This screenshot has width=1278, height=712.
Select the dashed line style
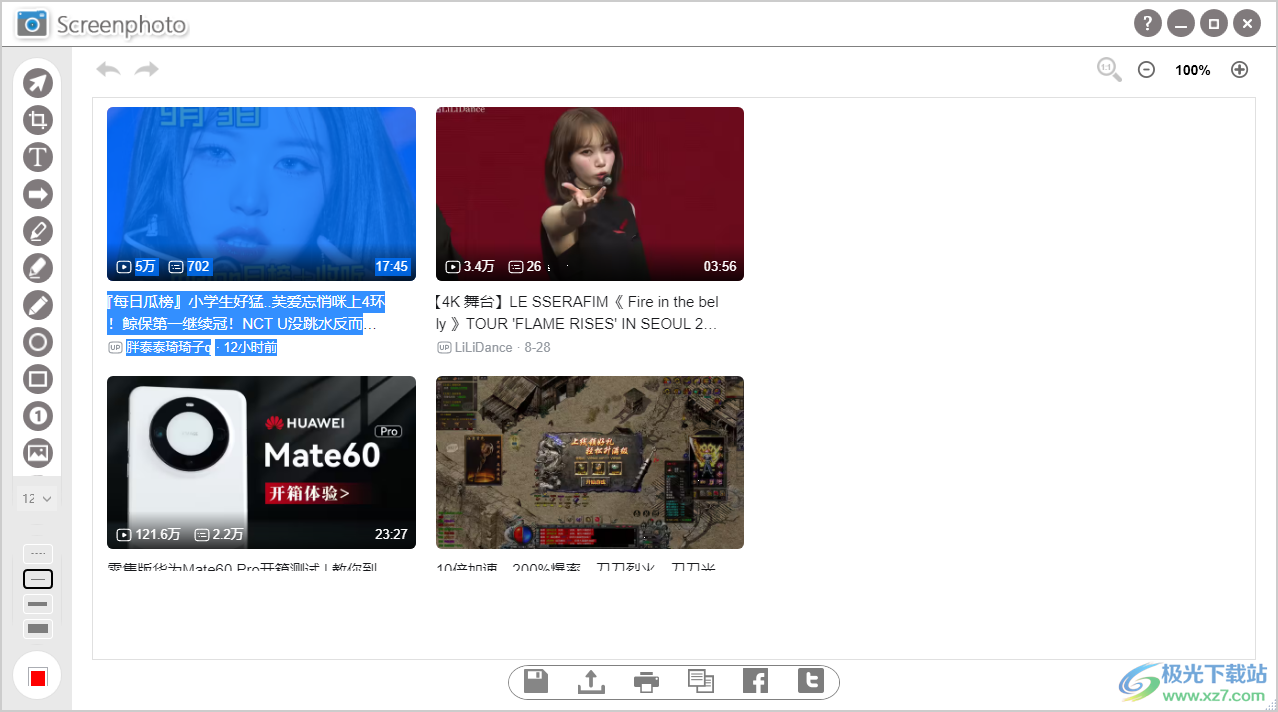(x=38, y=553)
